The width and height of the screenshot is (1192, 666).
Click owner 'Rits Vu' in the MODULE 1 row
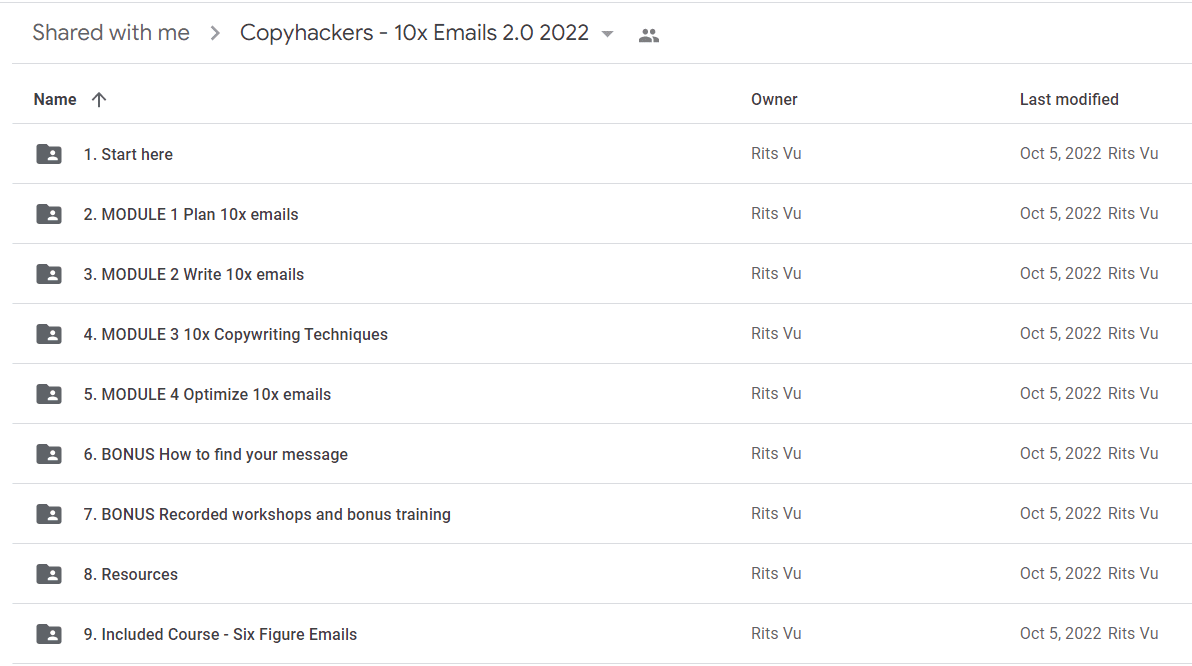(776, 214)
